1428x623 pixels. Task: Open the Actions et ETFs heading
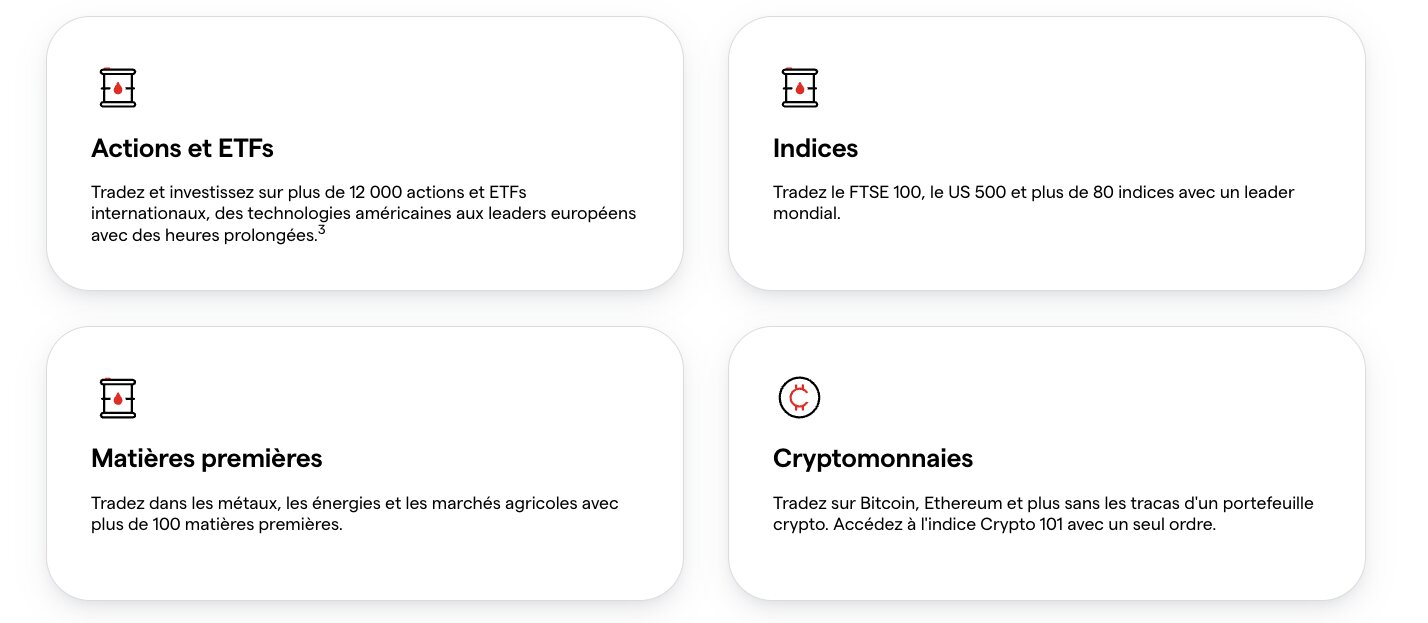click(x=182, y=149)
